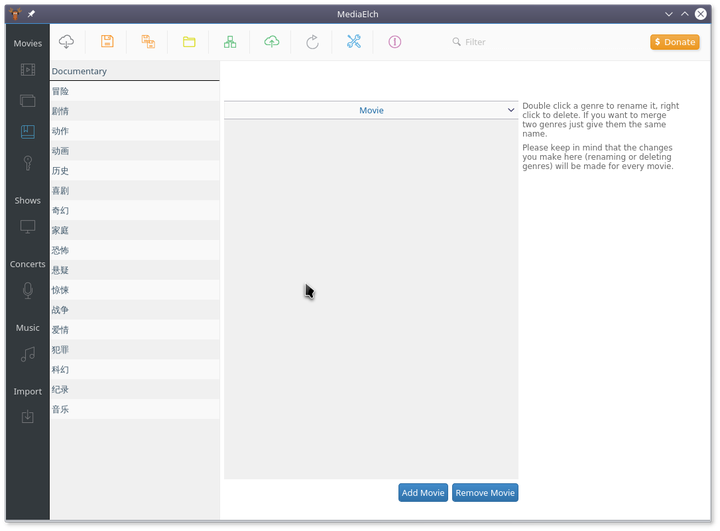Screen dimensions: 720x531
Task: Open settings via wrench icon
Action: click(353, 42)
